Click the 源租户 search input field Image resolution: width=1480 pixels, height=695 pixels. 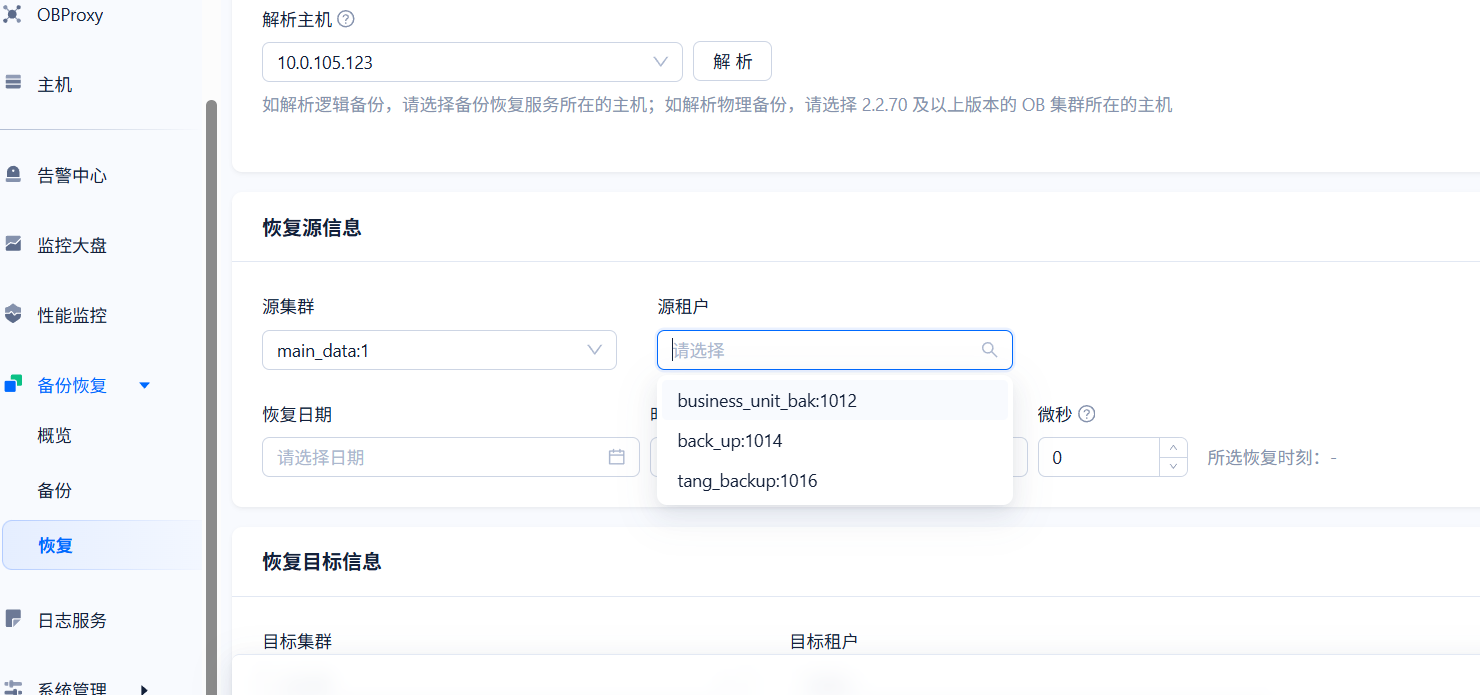[x=822, y=351]
